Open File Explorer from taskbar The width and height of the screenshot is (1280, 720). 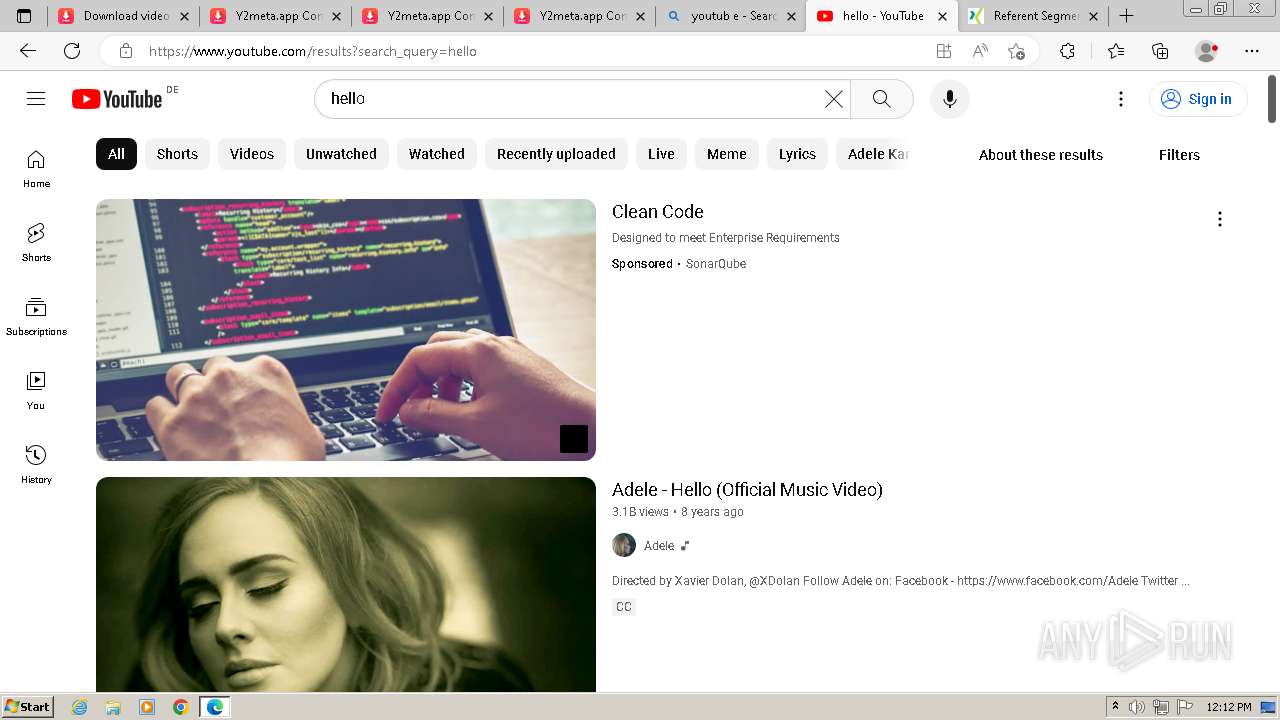(x=113, y=707)
